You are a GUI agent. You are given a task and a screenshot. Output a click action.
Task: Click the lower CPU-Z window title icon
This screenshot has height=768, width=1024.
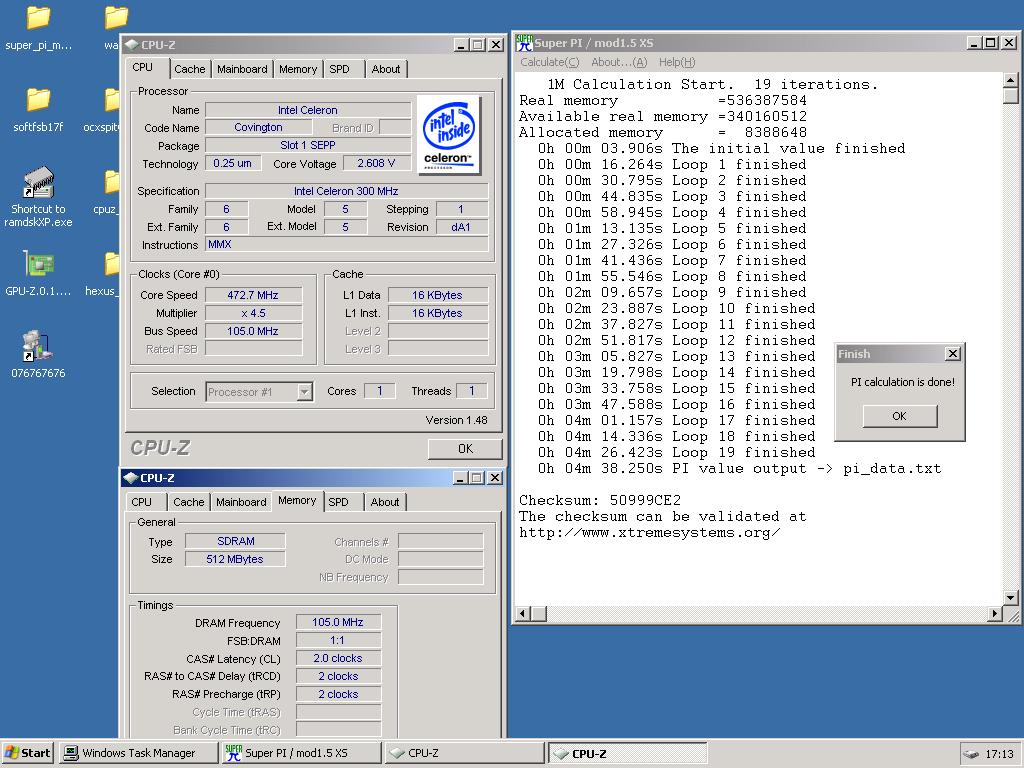coord(131,478)
